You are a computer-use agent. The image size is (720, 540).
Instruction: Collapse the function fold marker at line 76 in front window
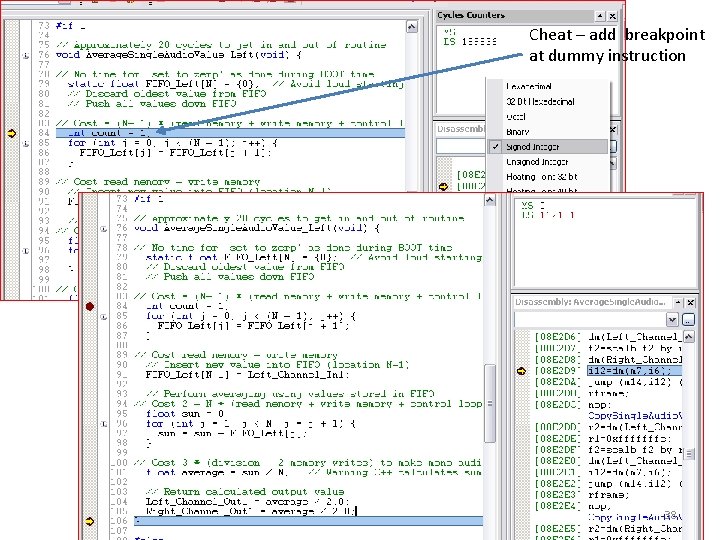pos(104,229)
